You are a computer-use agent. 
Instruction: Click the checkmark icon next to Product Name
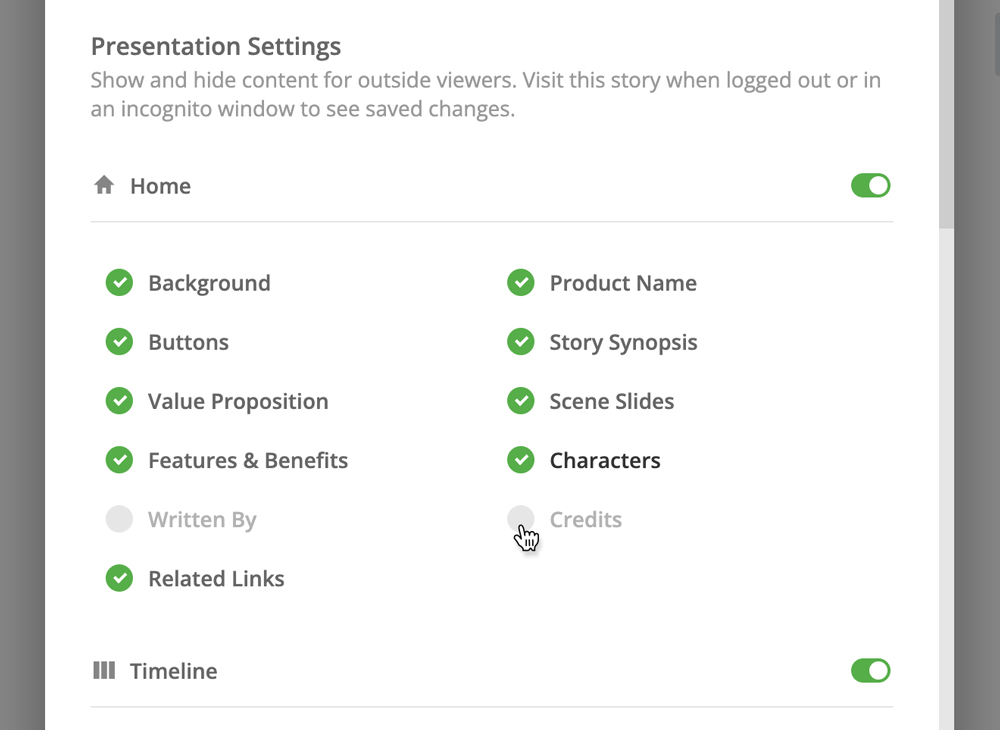tap(521, 283)
